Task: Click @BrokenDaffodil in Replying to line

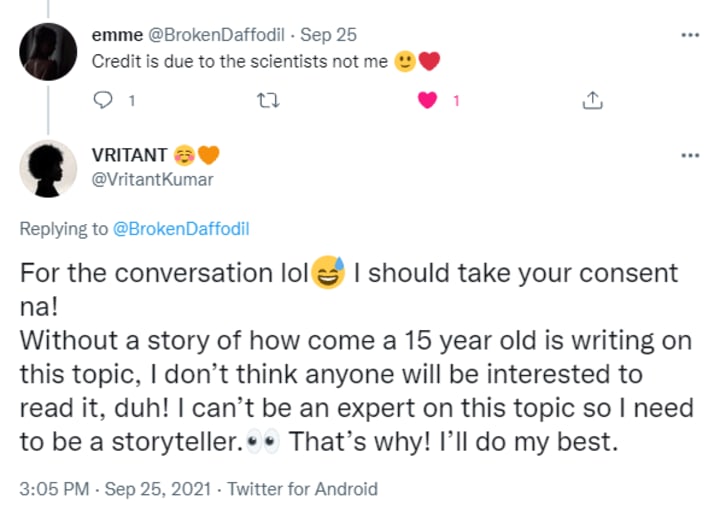Action: pos(180,229)
